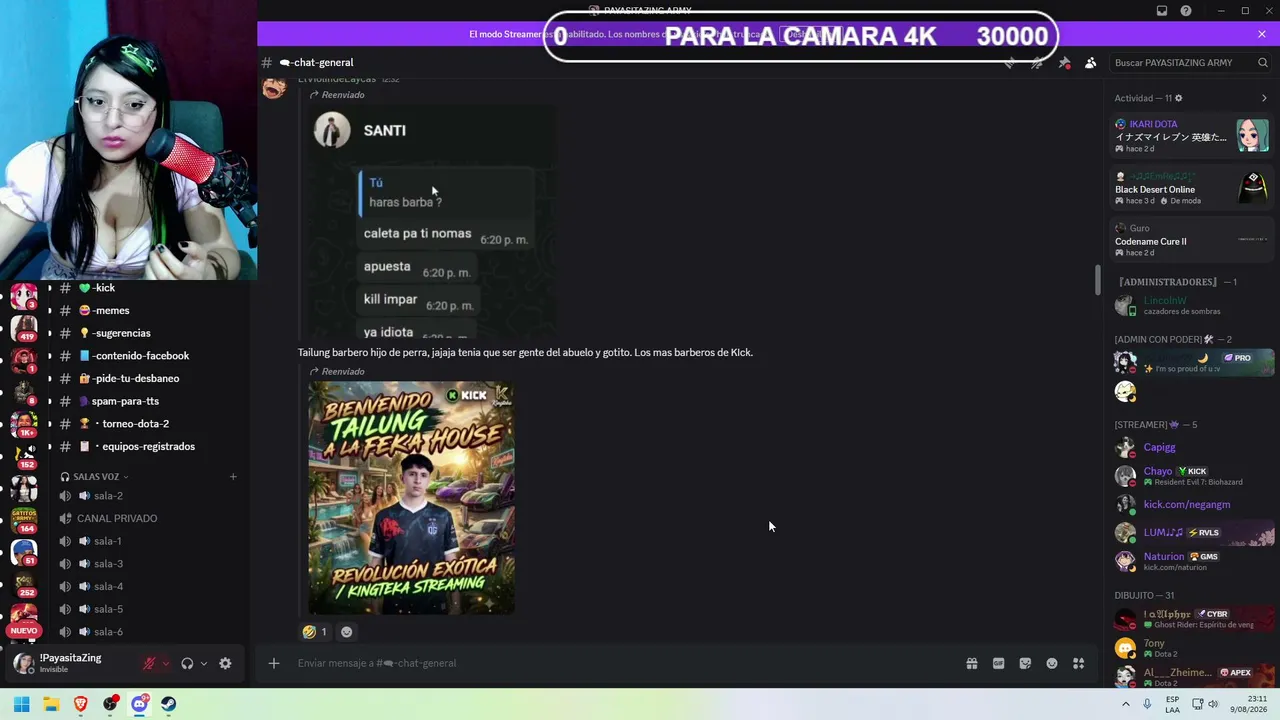Image resolution: width=1280 pixels, height=720 pixels.
Task: Join the sala-1 voice channel
Action: click(147, 541)
